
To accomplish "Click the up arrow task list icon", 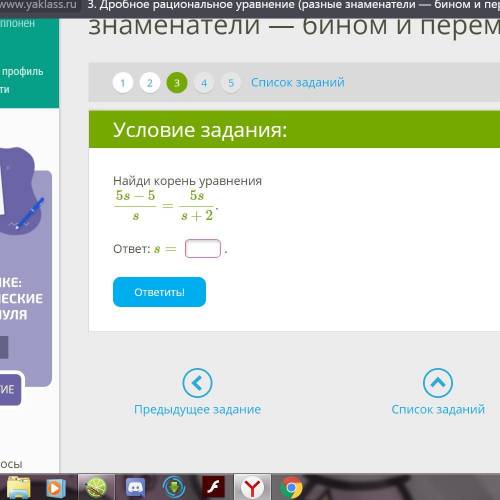I will point(438,383).
